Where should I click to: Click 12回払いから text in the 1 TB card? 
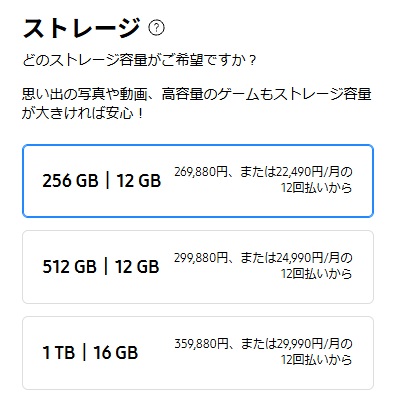316,360
